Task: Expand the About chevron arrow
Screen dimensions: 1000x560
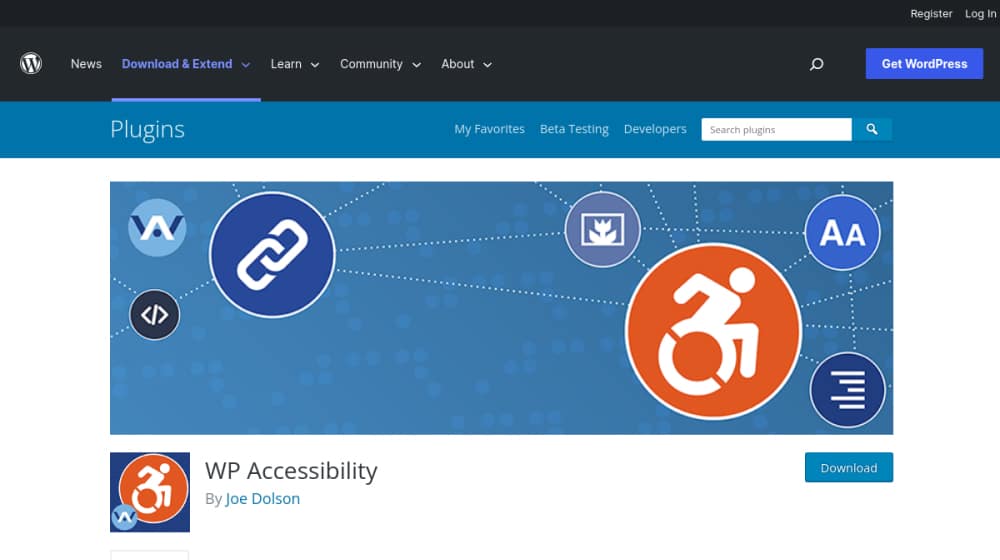Action: click(x=487, y=65)
